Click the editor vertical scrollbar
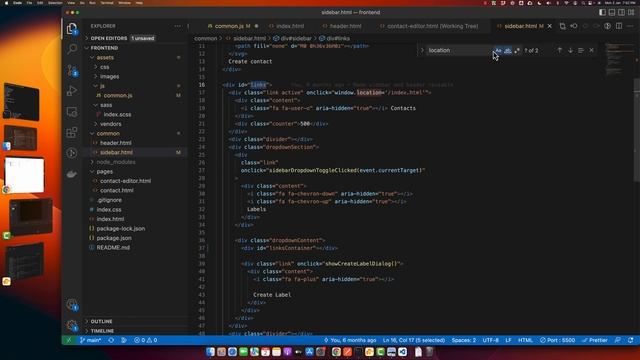640x360 pixels. click(x=637, y=131)
